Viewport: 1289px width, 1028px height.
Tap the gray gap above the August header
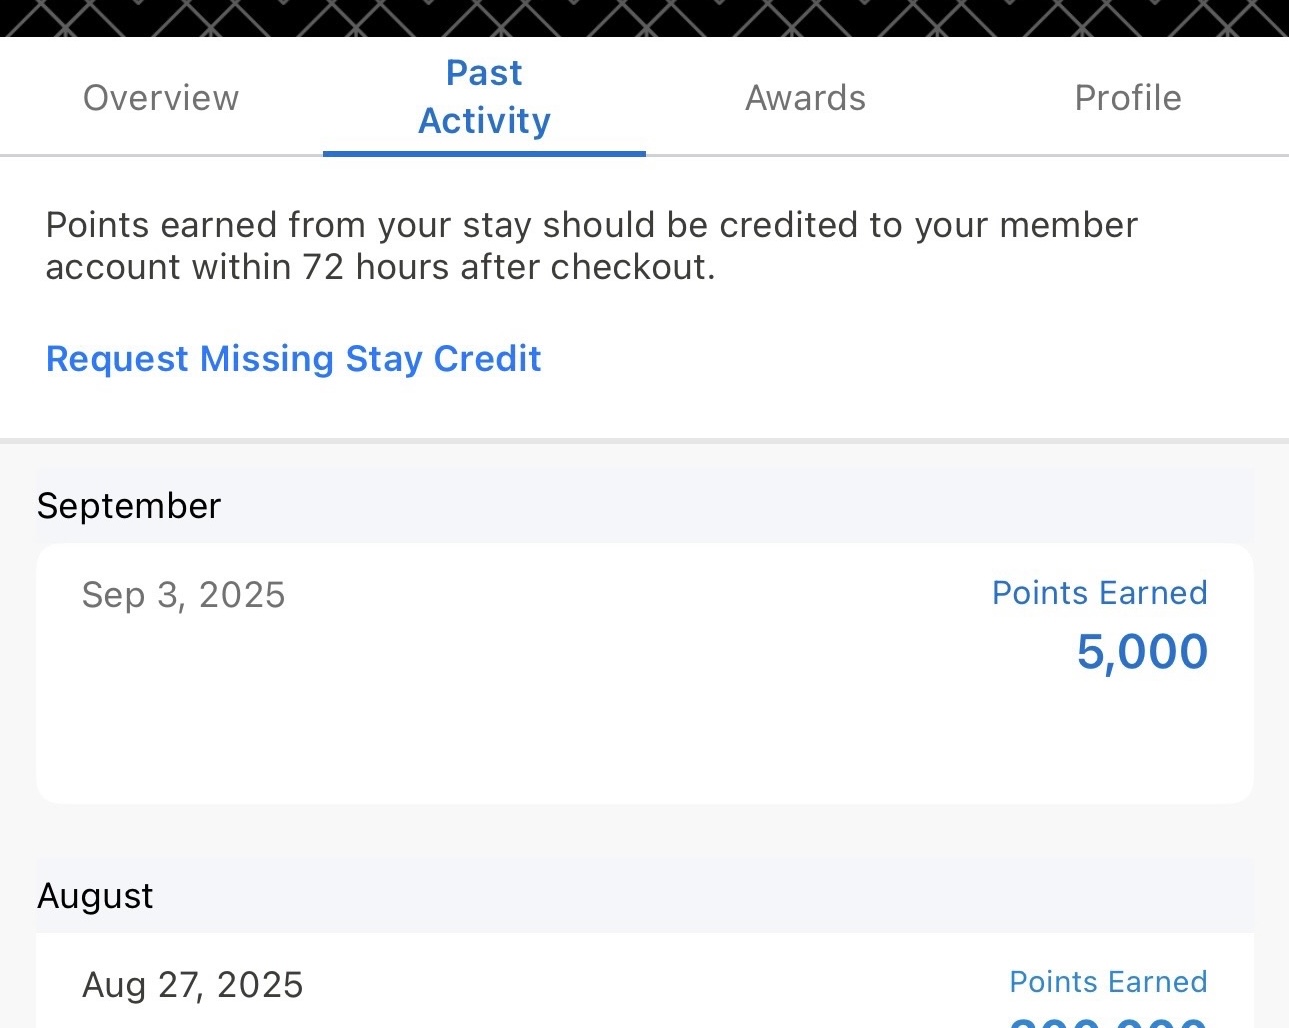point(644,830)
